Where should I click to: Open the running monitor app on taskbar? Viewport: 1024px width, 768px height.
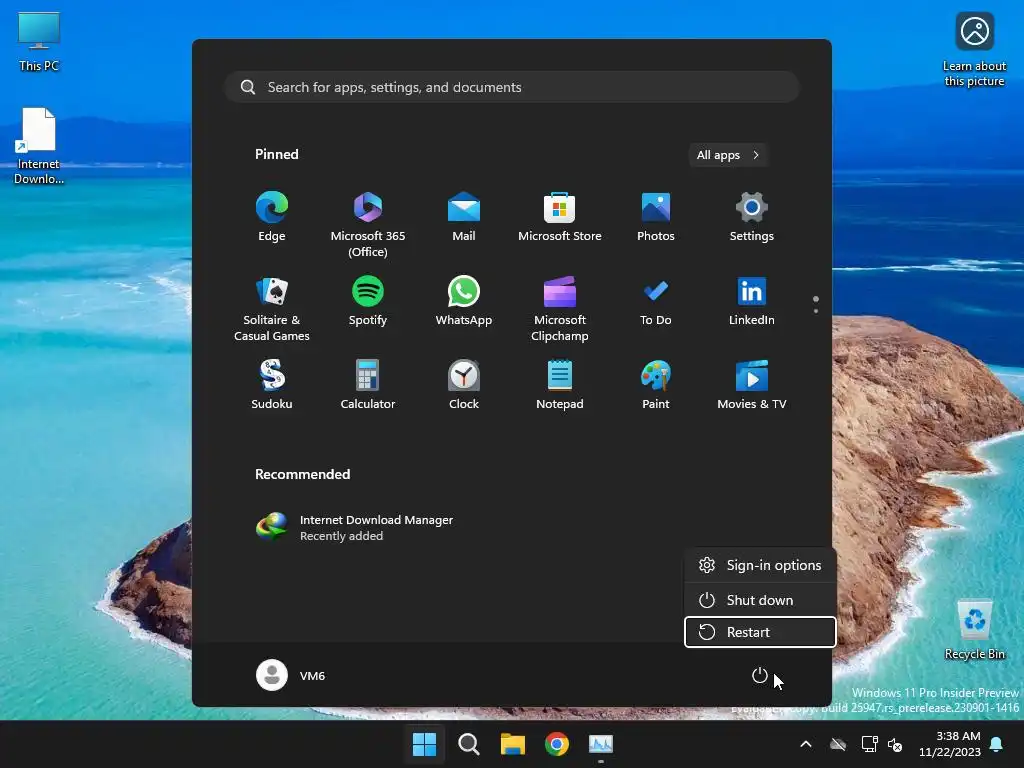click(601, 744)
